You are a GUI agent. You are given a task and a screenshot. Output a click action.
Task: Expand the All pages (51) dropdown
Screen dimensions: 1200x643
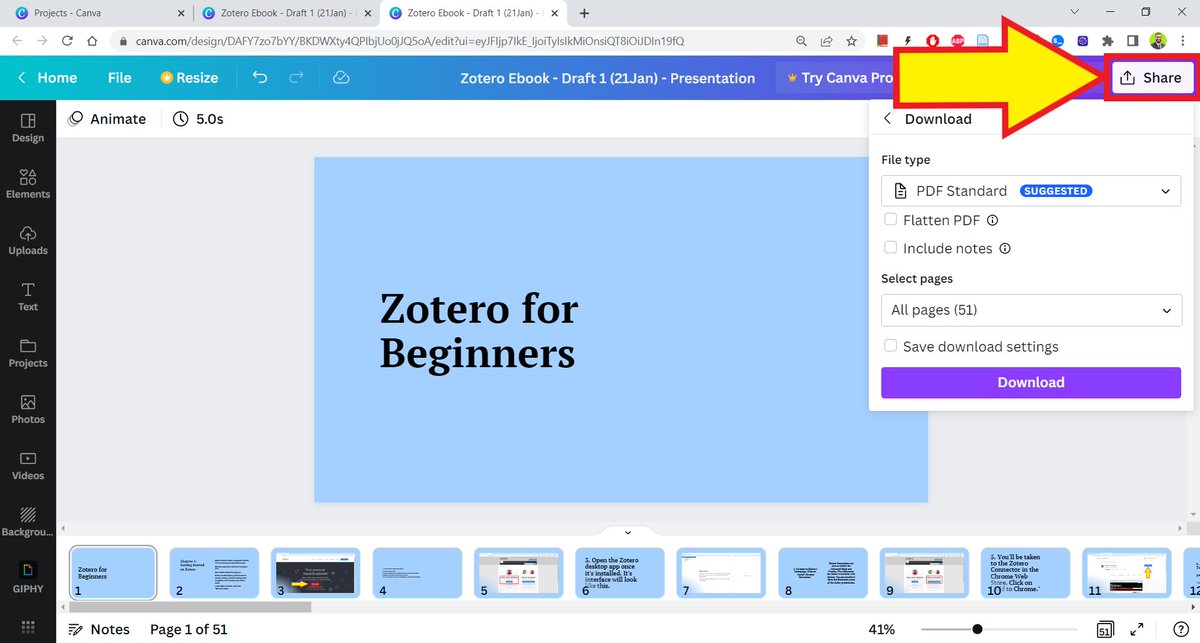click(1031, 310)
